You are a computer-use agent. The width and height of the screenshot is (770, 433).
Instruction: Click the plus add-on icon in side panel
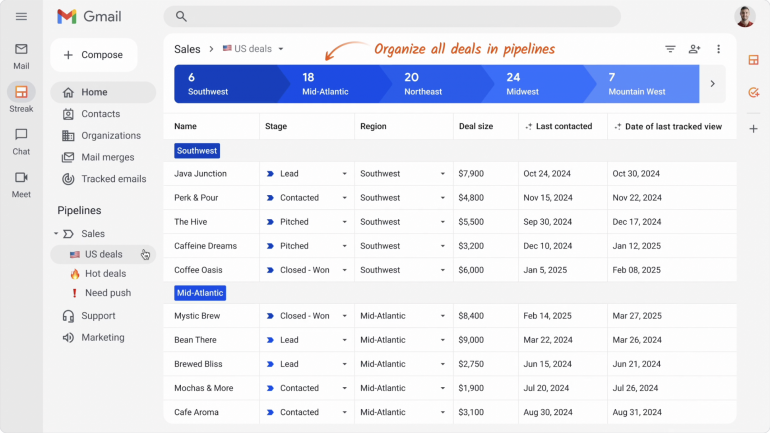click(x=753, y=129)
